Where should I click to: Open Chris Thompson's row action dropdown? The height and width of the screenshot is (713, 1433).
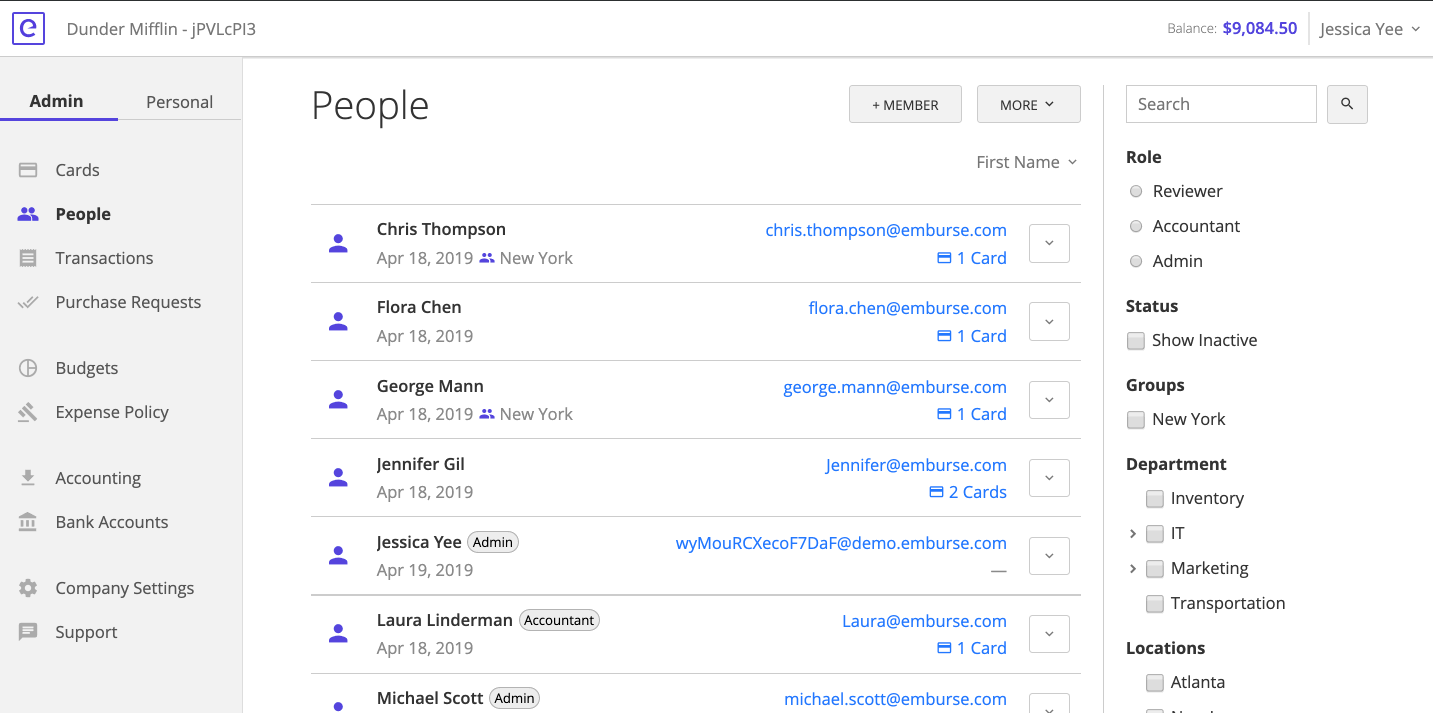(1049, 243)
